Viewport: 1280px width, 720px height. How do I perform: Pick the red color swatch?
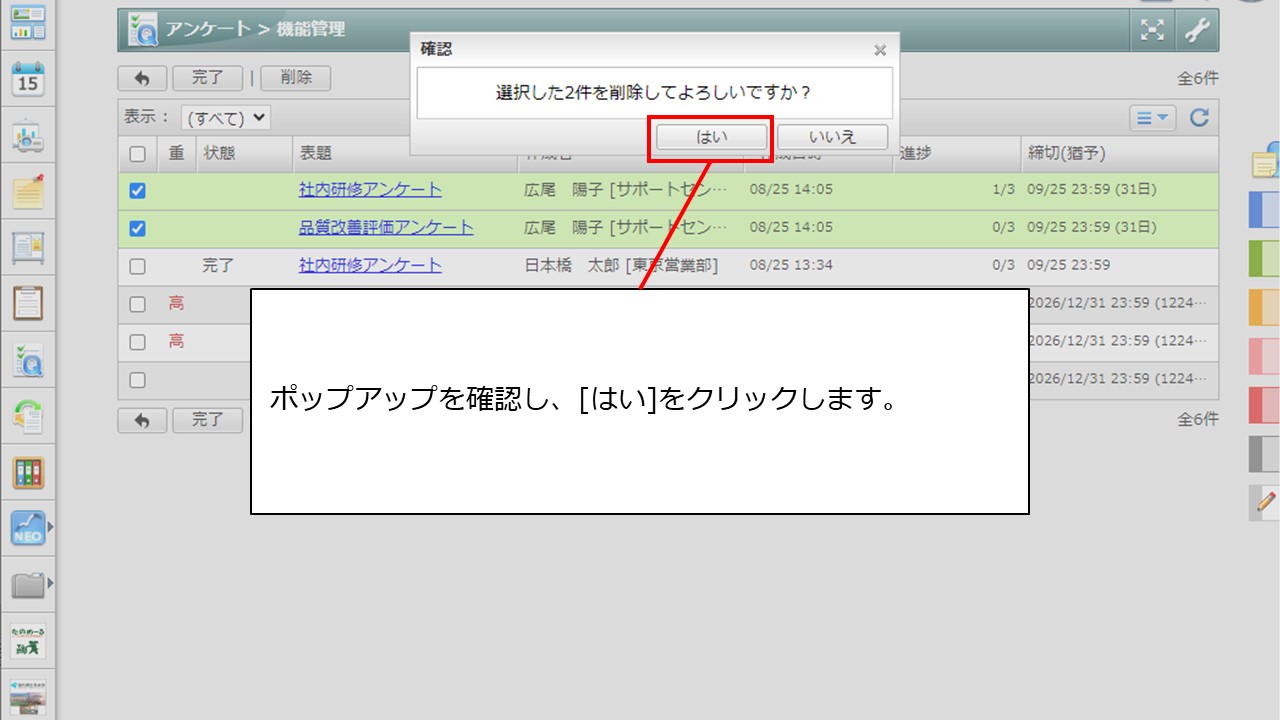1264,404
